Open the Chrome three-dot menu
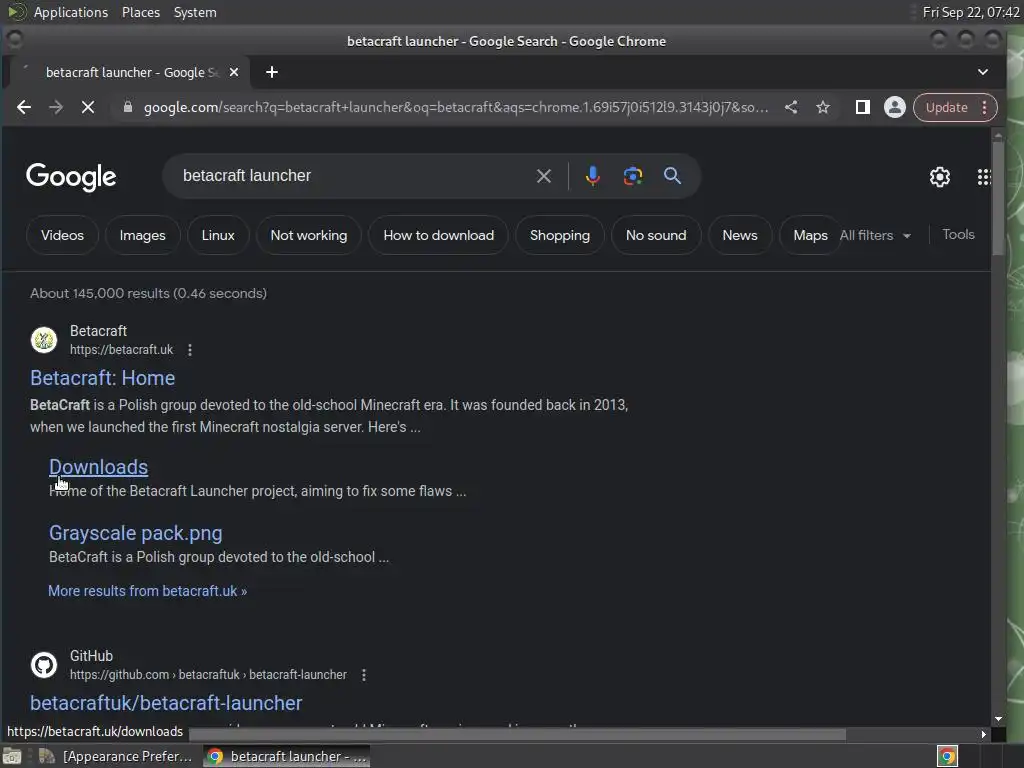The height and width of the screenshot is (768, 1024). click(x=984, y=107)
